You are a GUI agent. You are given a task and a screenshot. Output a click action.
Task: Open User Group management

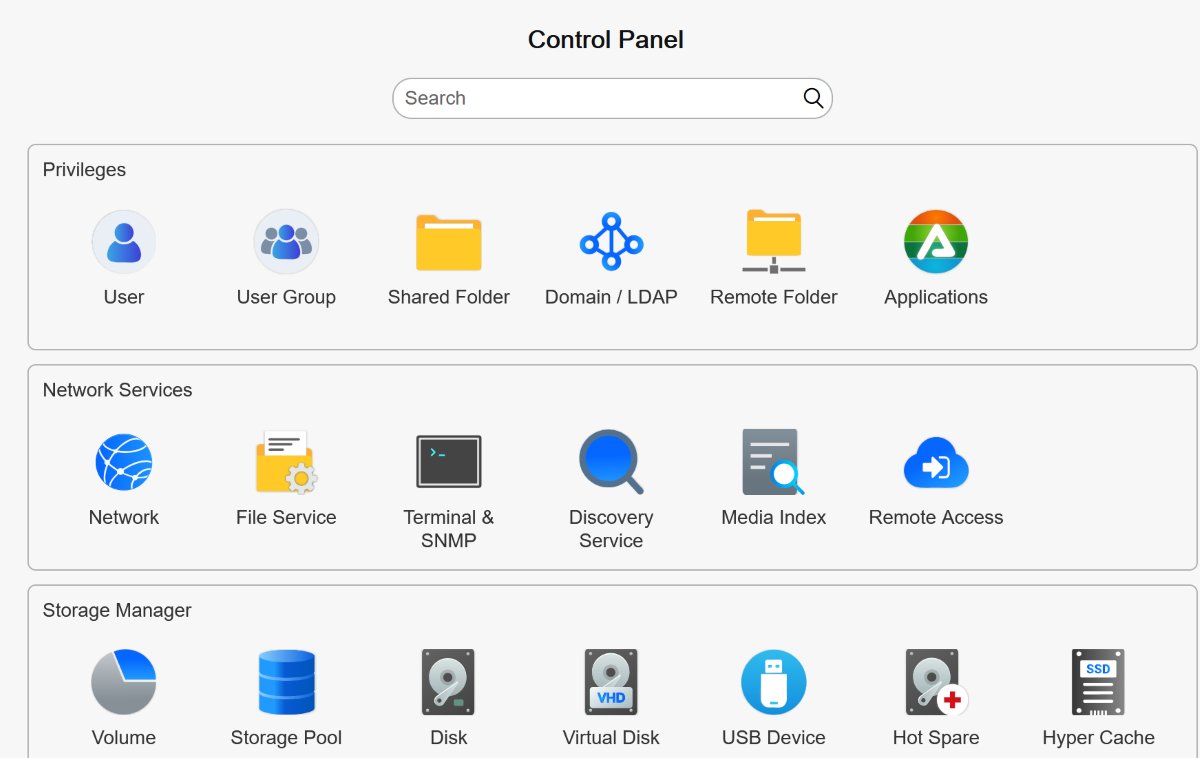tap(286, 242)
